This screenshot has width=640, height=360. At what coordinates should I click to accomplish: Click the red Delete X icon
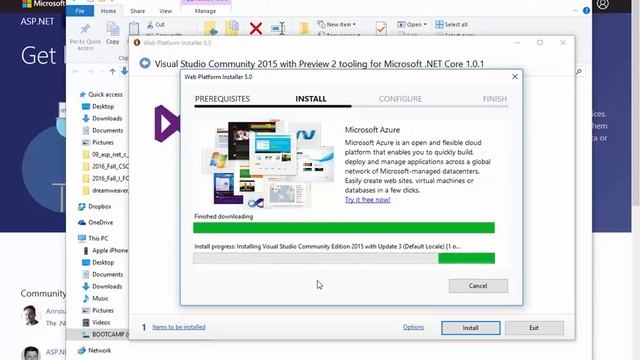(256, 29)
